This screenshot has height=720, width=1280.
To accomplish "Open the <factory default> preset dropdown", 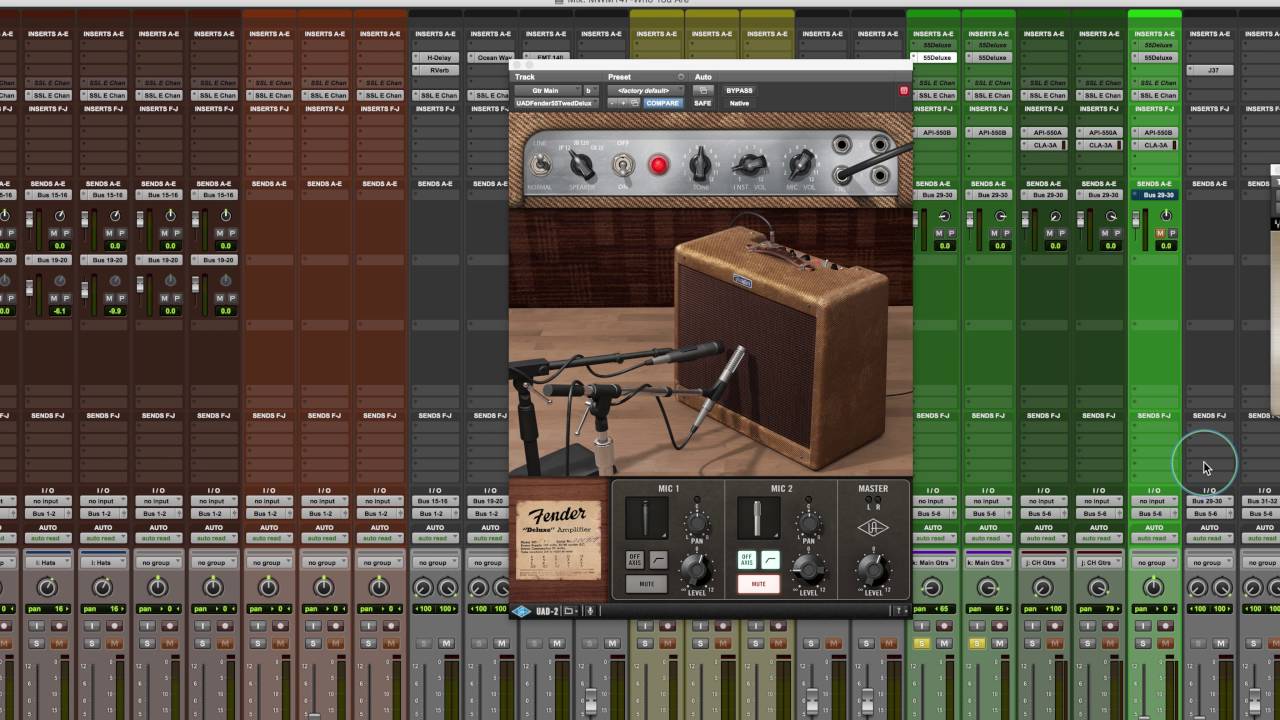I will pos(644,91).
